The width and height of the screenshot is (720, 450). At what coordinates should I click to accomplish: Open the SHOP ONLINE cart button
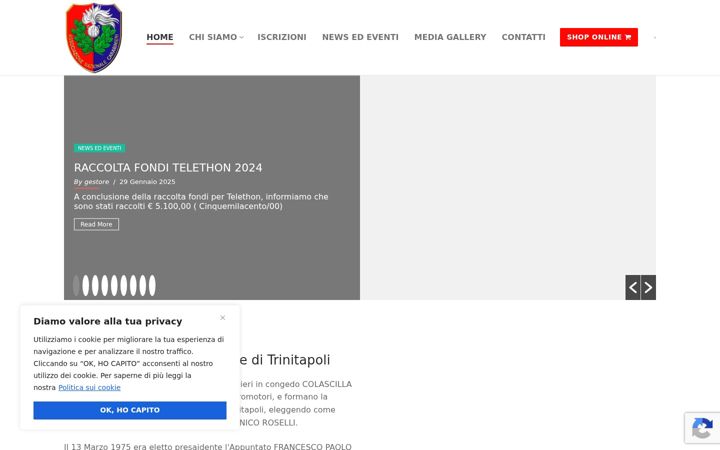599,37
